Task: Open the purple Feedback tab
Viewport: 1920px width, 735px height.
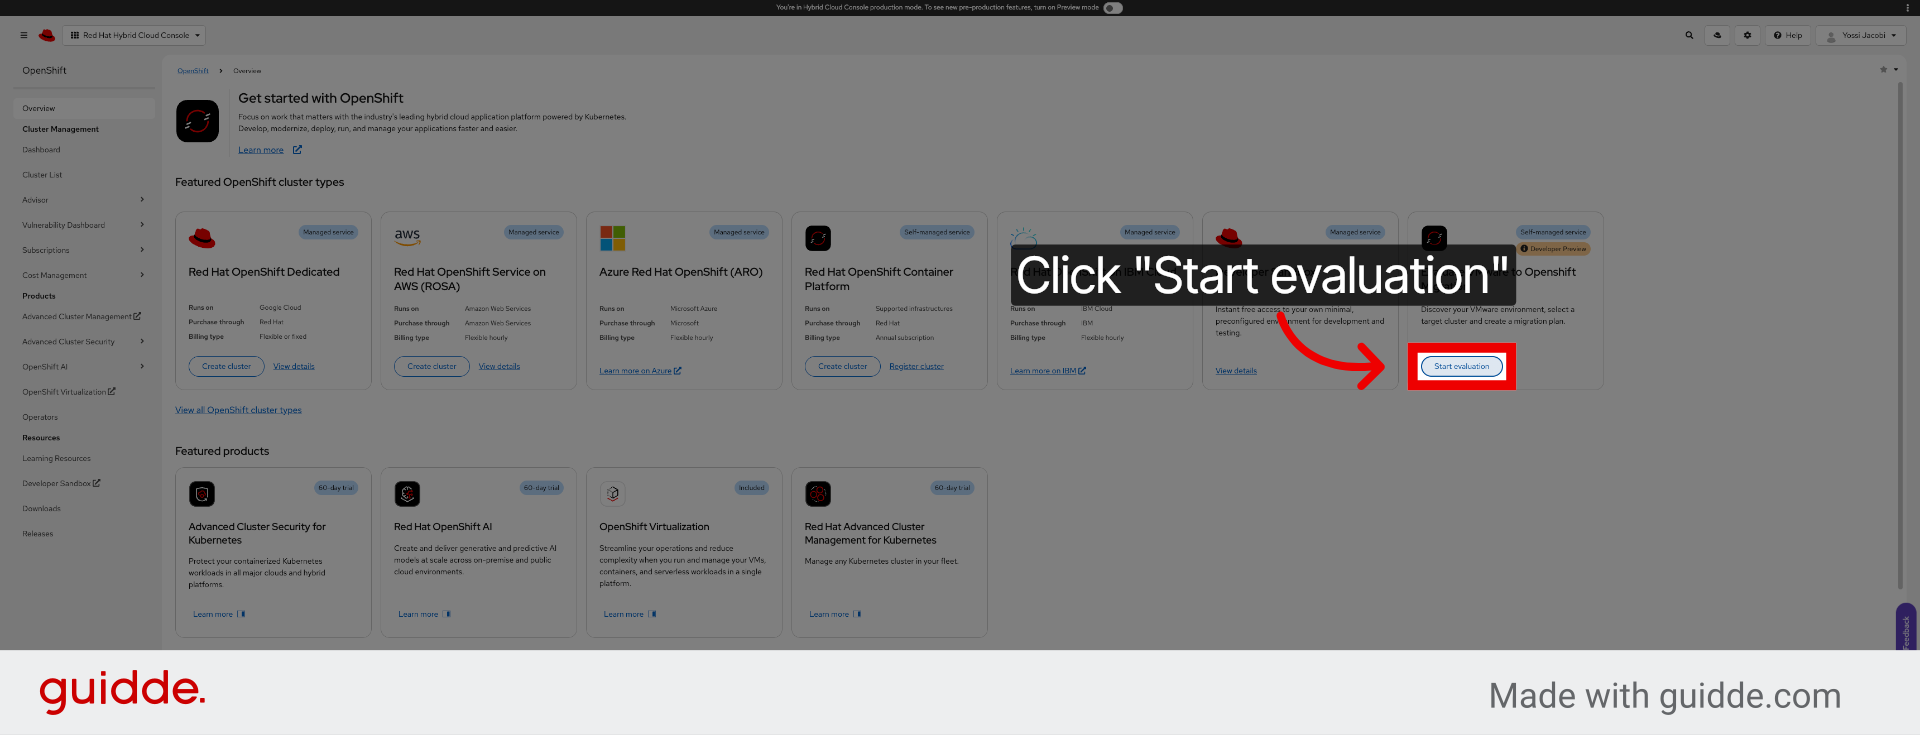Action: [x=1906, y=627]
